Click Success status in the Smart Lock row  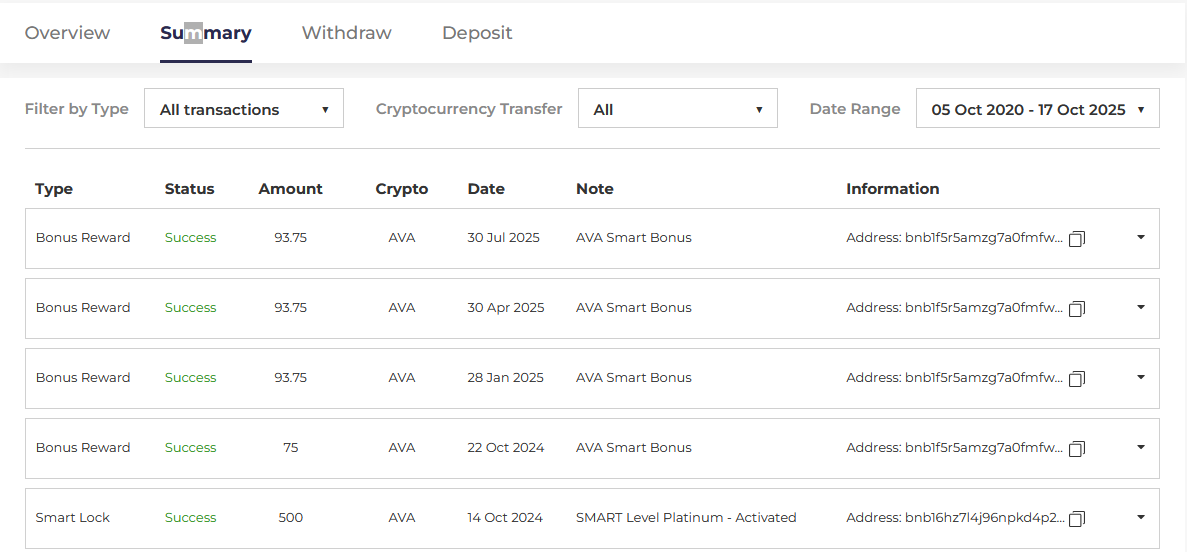coord(191,518)
